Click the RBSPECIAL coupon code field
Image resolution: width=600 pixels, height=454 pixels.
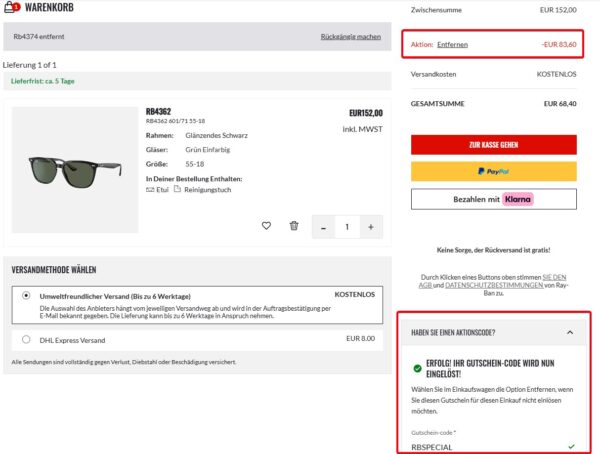480,446
